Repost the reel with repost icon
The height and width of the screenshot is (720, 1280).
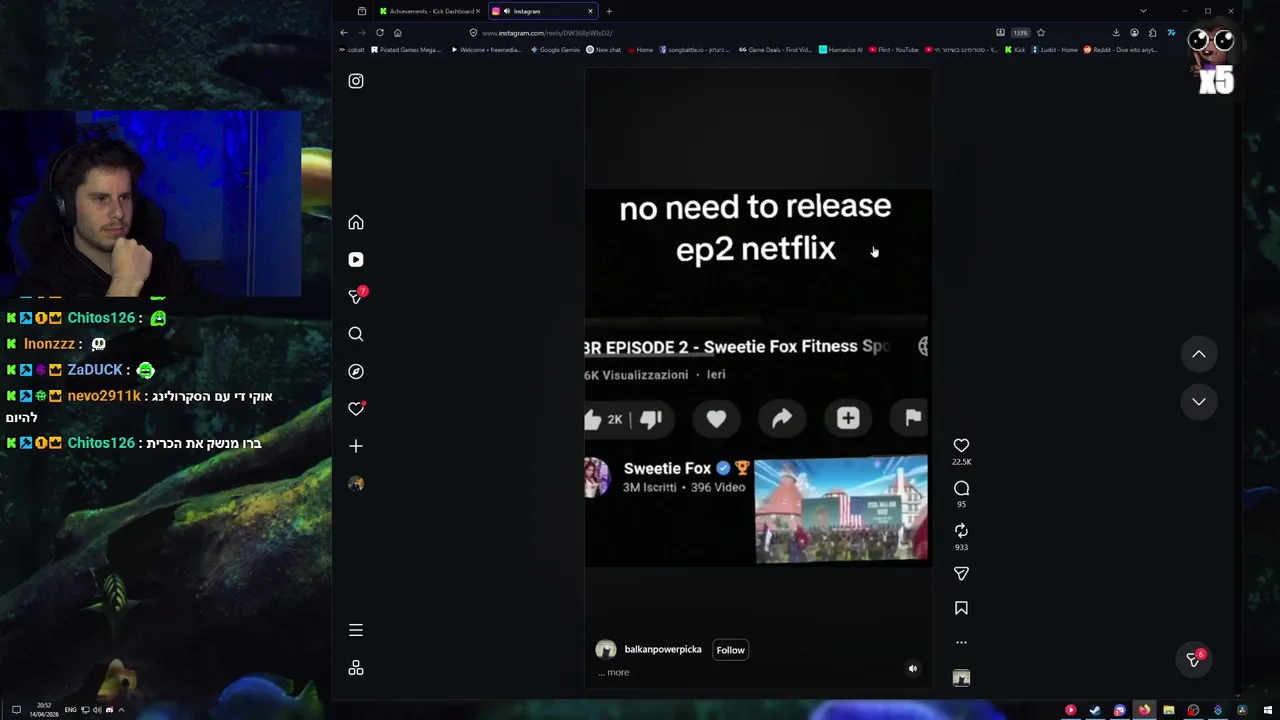tap(961, 531)
